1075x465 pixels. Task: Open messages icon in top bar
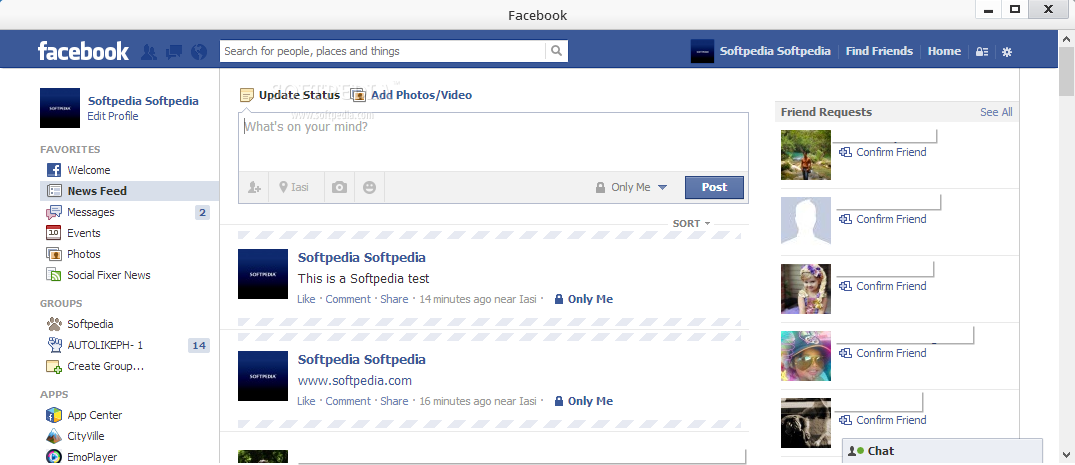click(x=174, y=51)
